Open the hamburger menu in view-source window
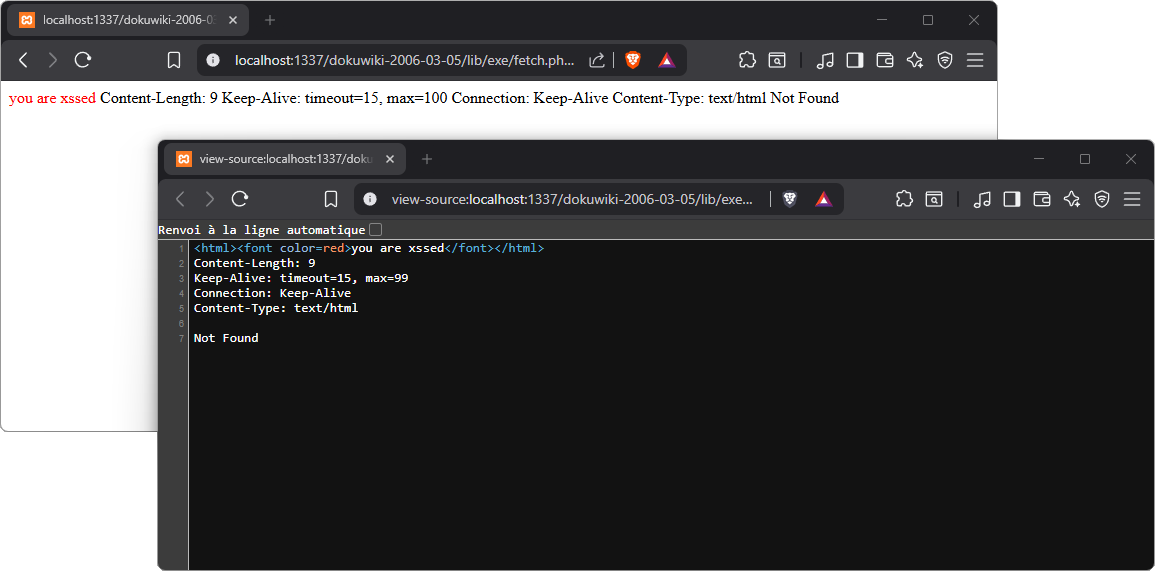This screenshot has width=1155, height=571. click(1132, 199)
